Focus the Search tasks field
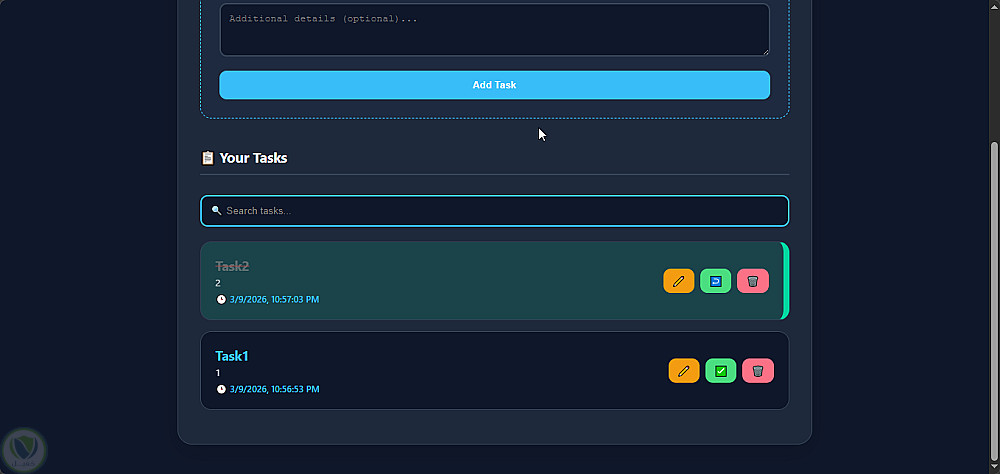This screenshot has width=1000, height=474. pos(500,211)
